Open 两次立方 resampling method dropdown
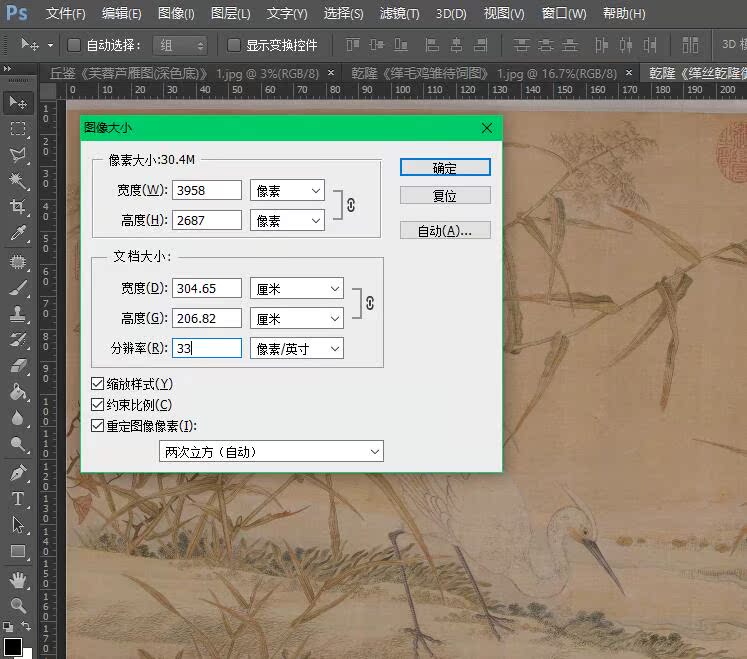 [271, 451]
